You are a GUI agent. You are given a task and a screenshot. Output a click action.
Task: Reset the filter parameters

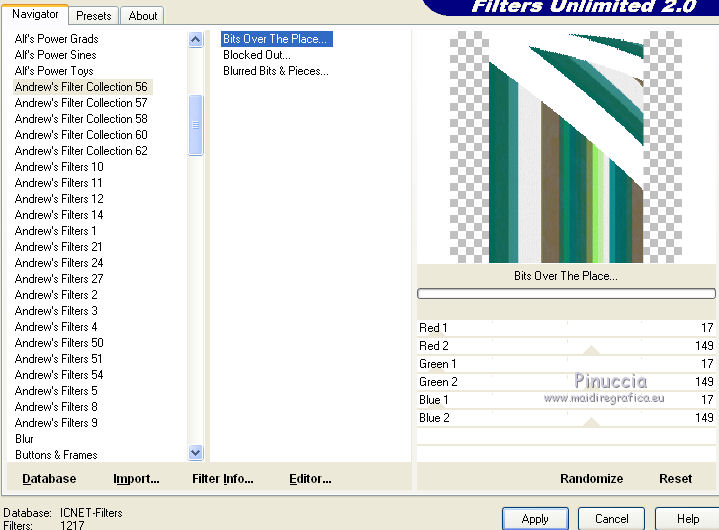(x=675, y=479)
